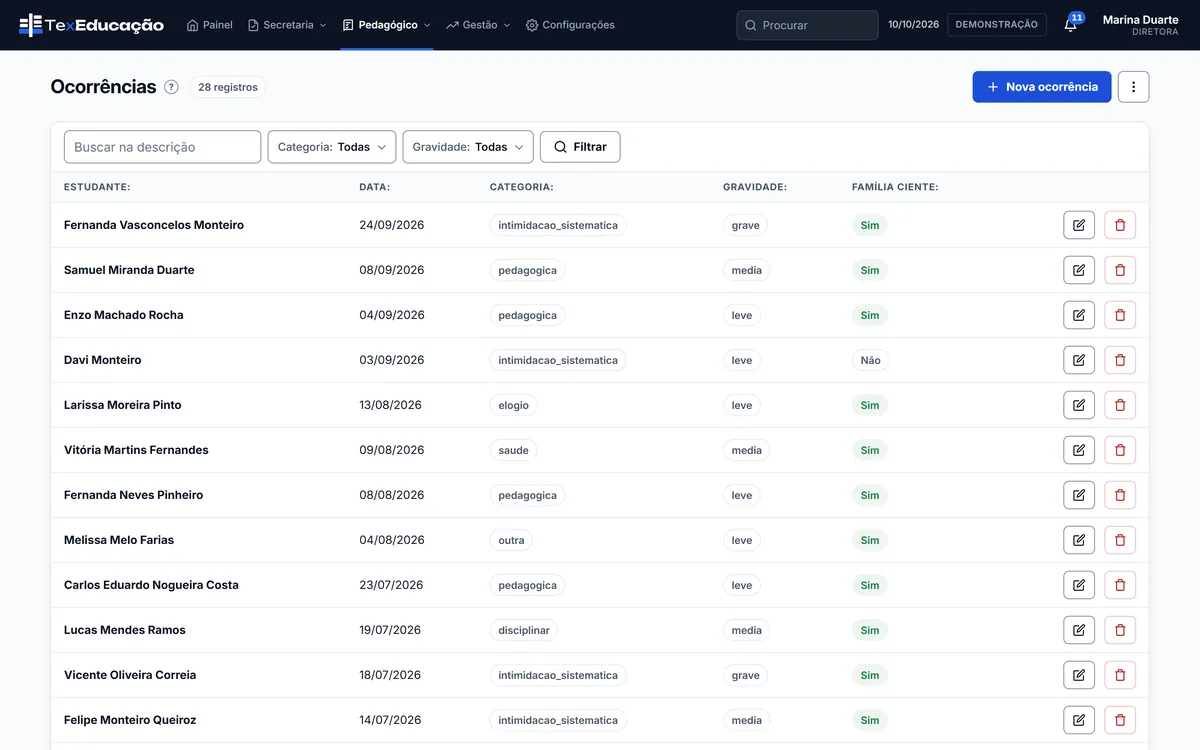The height and width of the screenshot is (750, 1200).
Task: Click the DEMONSTRAÇÃO badge
Action: [997, 25]
